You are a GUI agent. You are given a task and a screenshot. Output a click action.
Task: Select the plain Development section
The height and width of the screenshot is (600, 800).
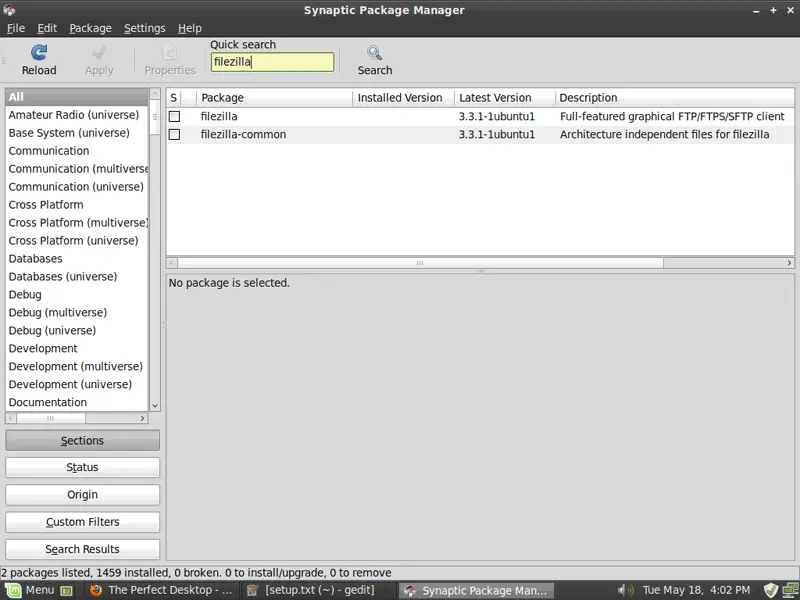(x=77, y=348)
